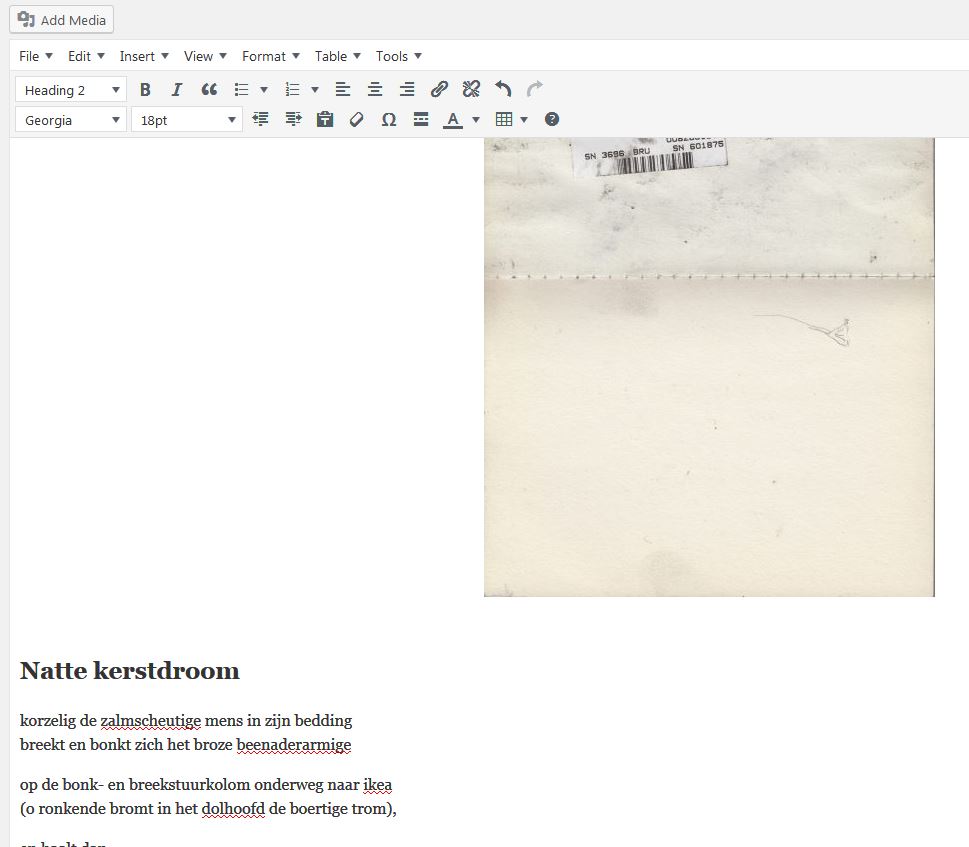The image size is (969, 847).
Task: Click the heading Natte kerstdroom
Action: click(x=130, y=671)
